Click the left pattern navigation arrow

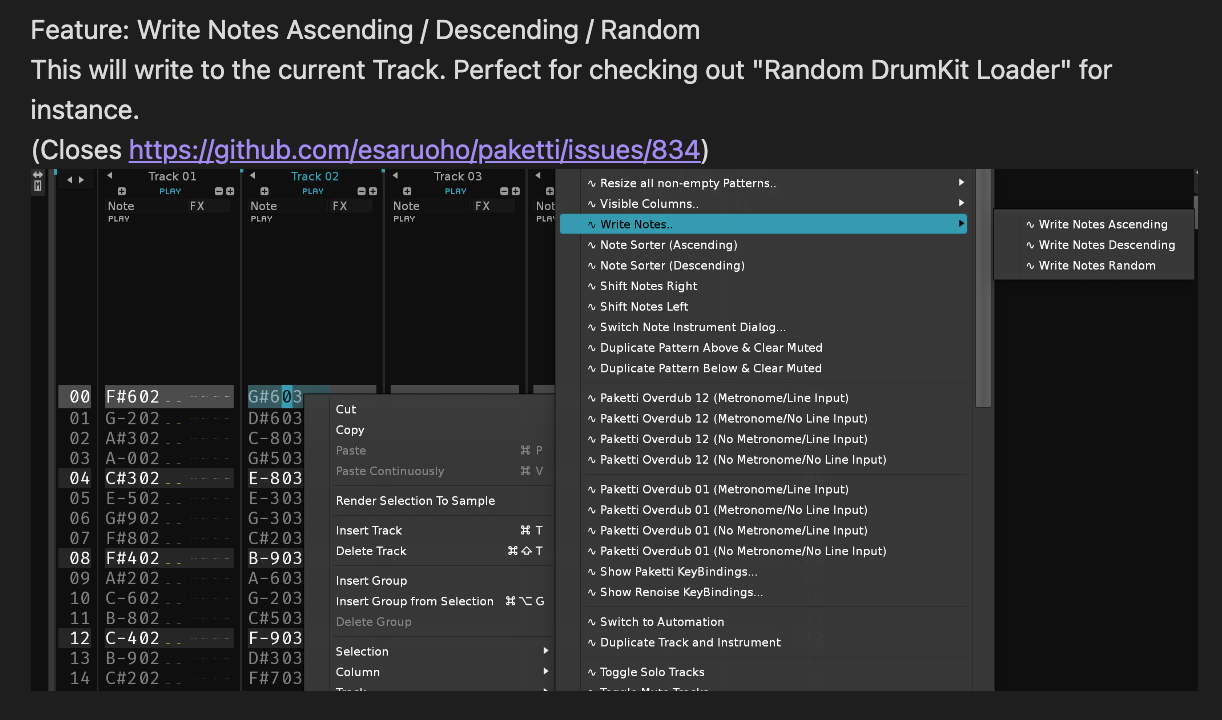[x=69, y=180]
